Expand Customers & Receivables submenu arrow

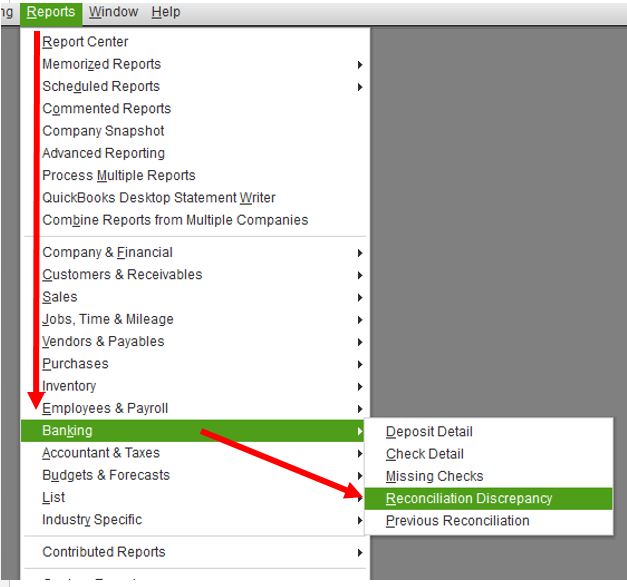[359, 275]
